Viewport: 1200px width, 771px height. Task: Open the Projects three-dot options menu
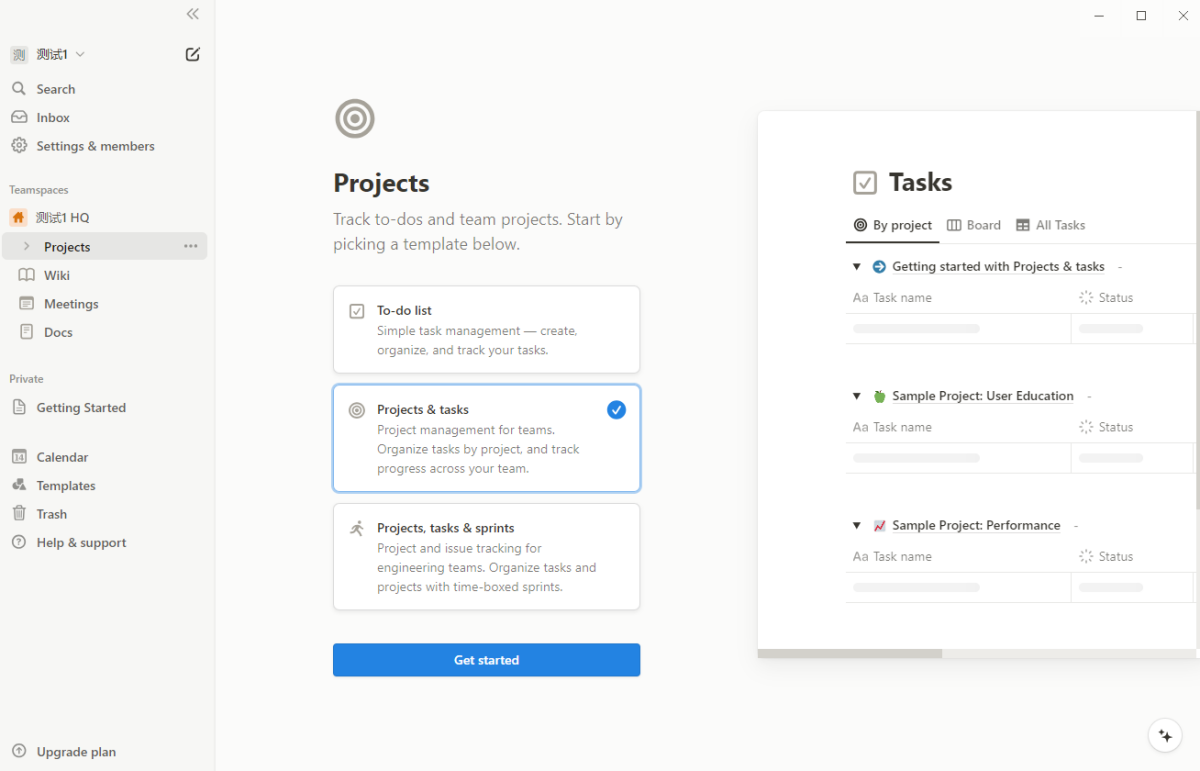pos(191,246)
